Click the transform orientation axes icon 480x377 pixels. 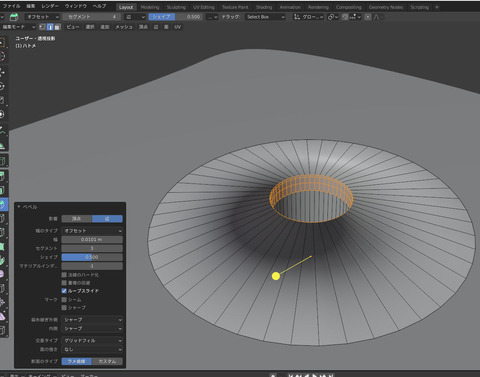(x=297, y=17)
